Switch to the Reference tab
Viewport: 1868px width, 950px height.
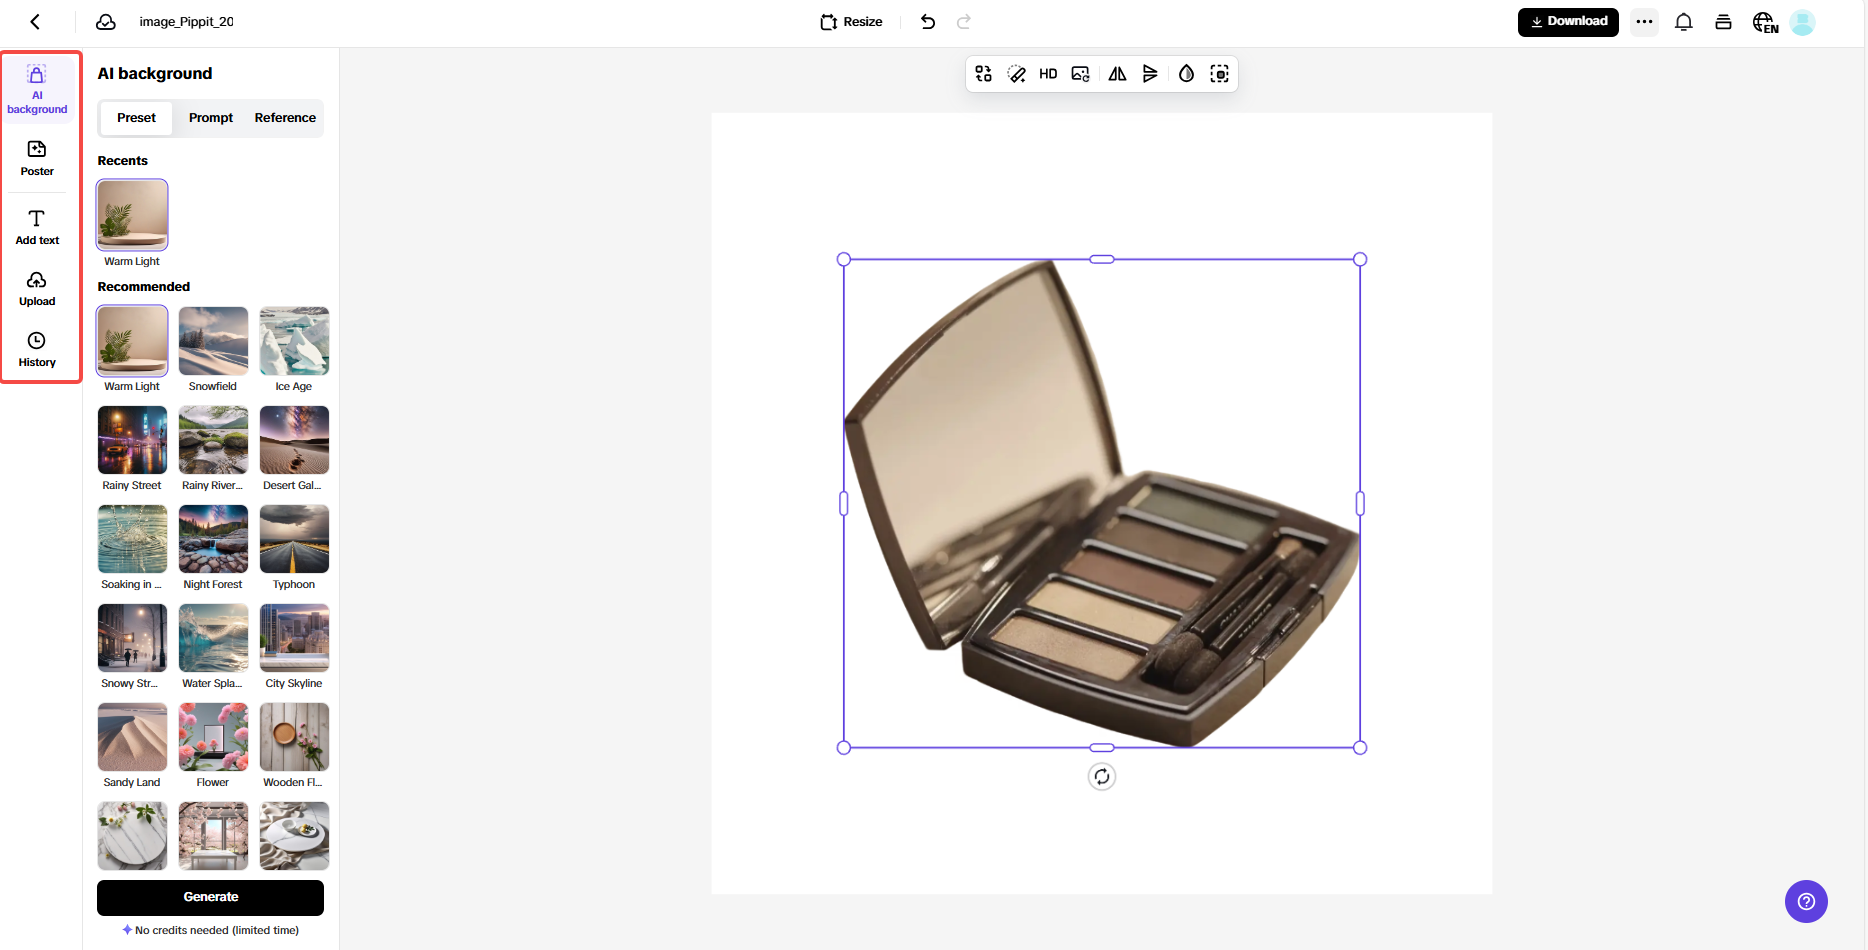(284, 117)
